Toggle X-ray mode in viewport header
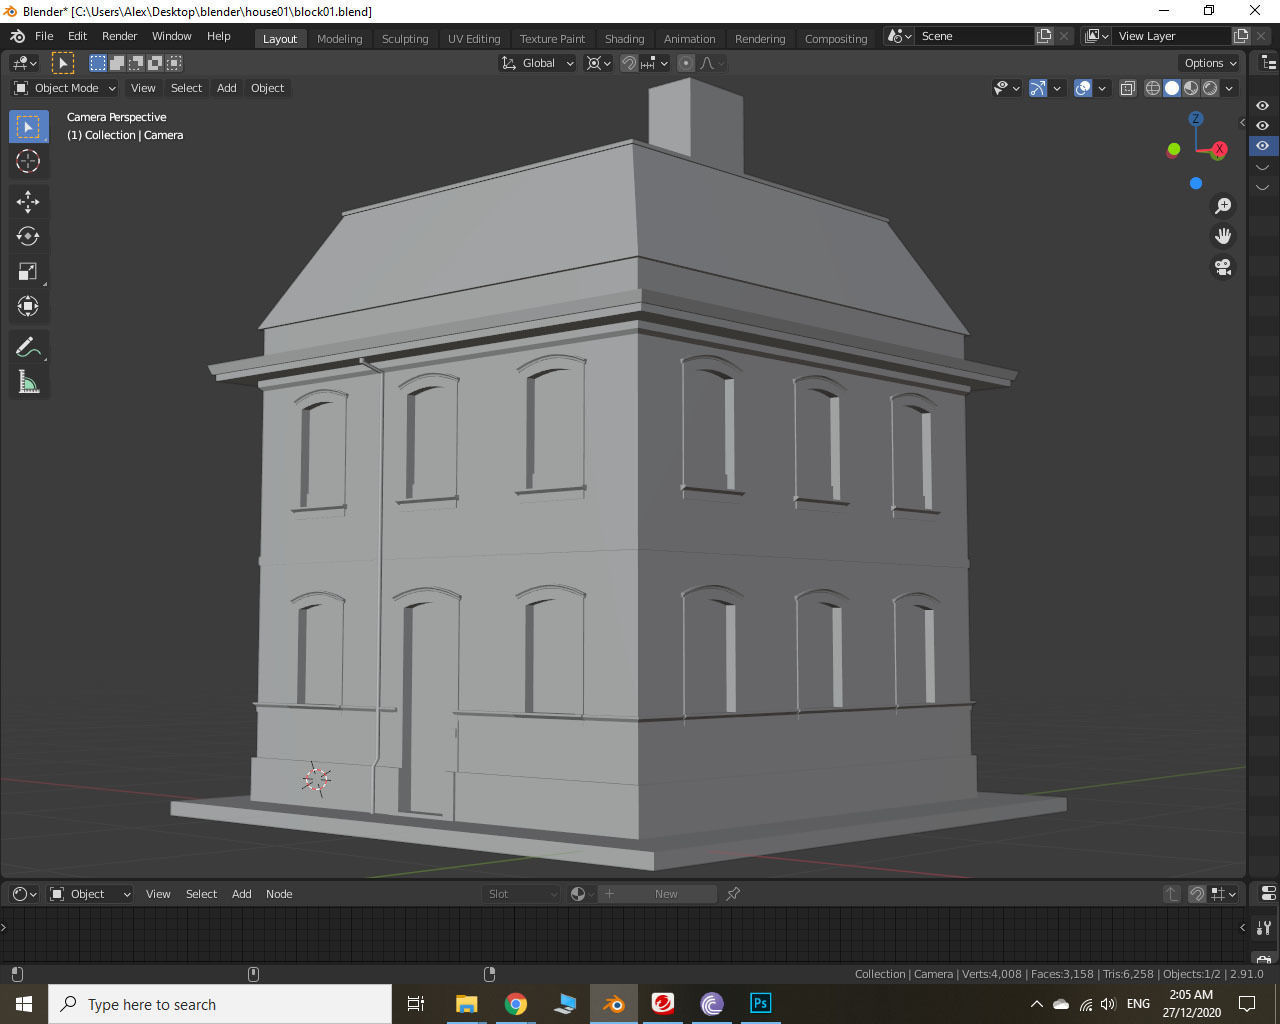 pos(1128,88)
